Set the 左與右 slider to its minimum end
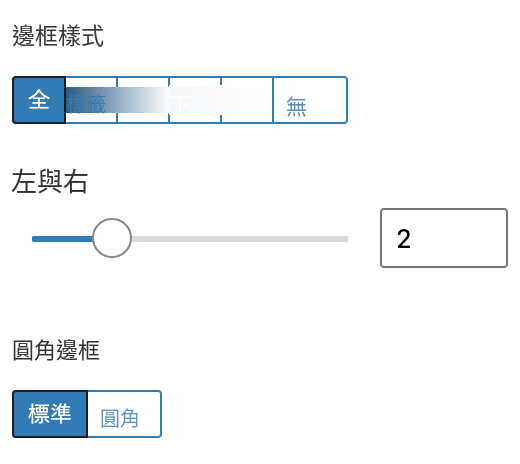The height and width of the screenshot is (464, 520). click(x=33, y=239)
